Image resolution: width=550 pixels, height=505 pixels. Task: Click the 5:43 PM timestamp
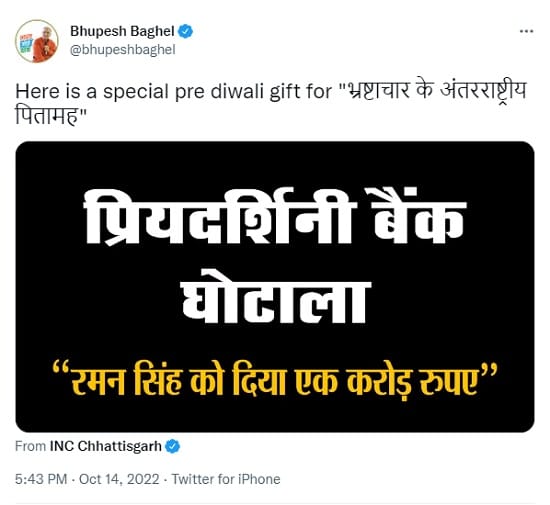coord(41,479)
